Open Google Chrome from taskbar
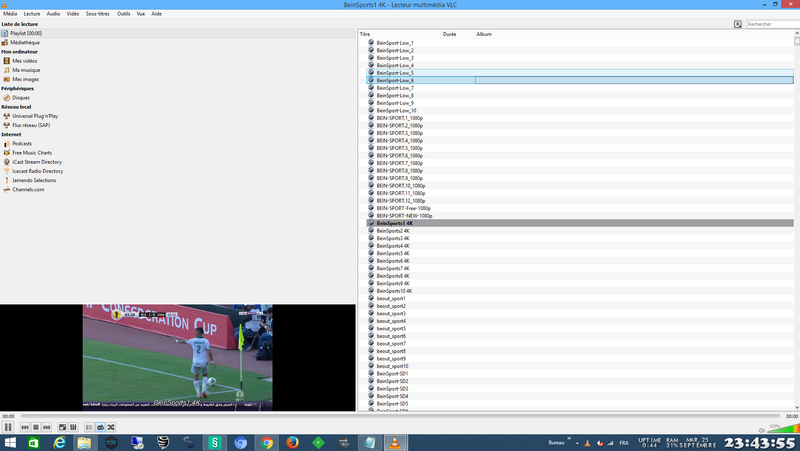Viewport: 800px width, 451px height. pyautogui.click(x=266, y=442)
